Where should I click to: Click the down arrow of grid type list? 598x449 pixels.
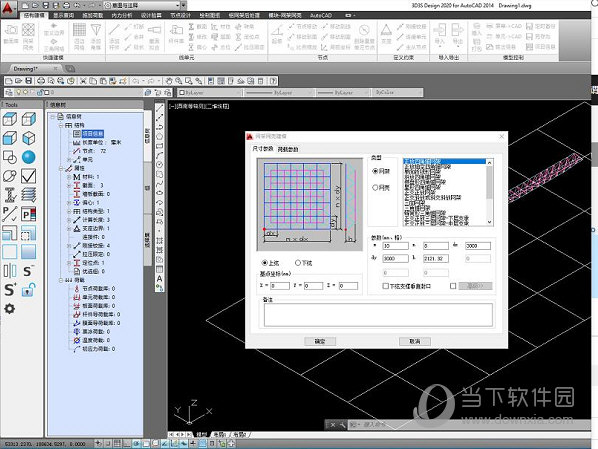click(489, 222)
